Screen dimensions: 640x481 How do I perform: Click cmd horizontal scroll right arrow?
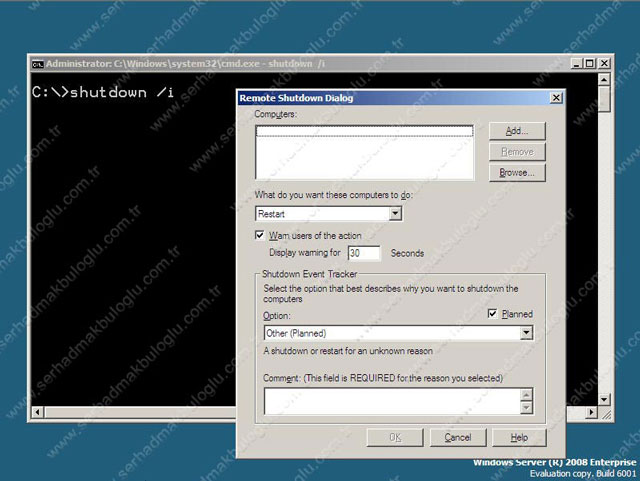591,412
